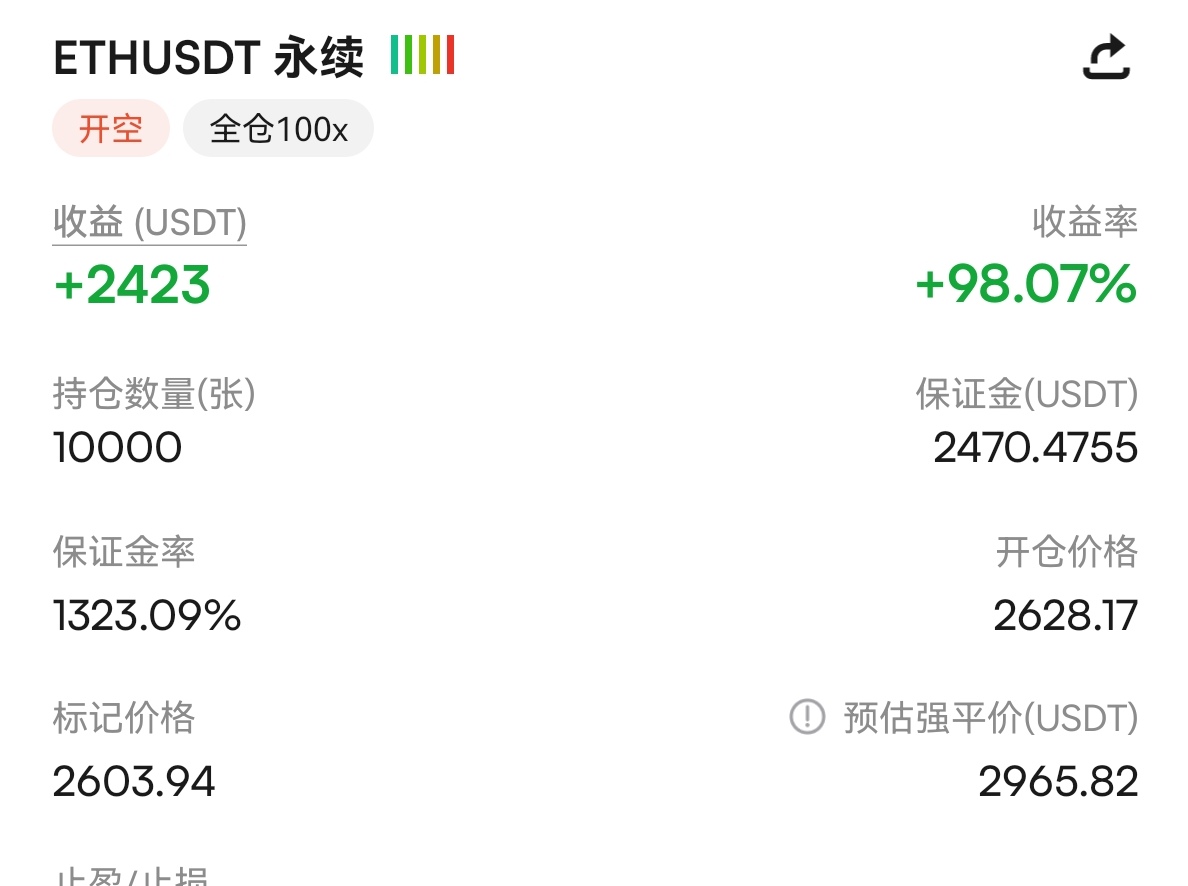This screenshot has width=1188, height=886.
Task: Tap the 标记价格 label
Action: 123,717
